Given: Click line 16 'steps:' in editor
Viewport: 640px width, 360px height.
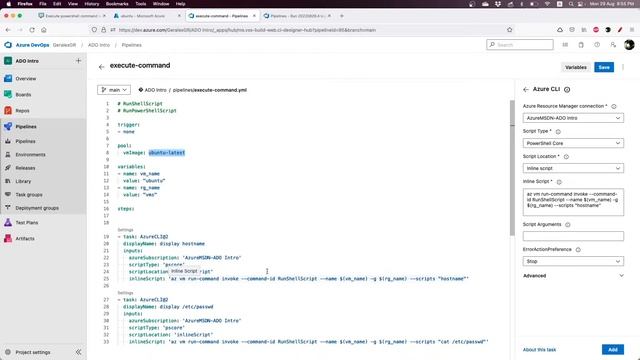Looking at the screenshot, I should [126, 209].
